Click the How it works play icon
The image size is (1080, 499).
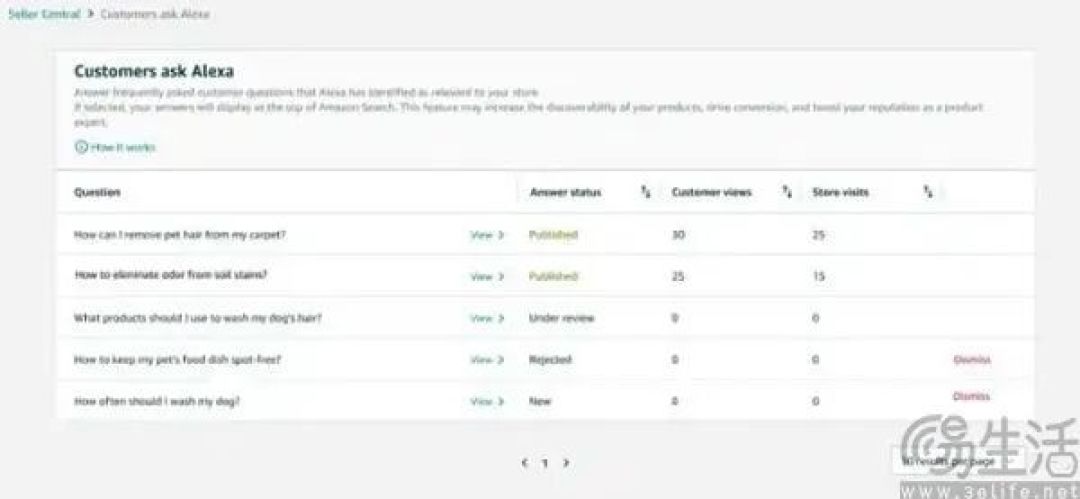[81, 147]
